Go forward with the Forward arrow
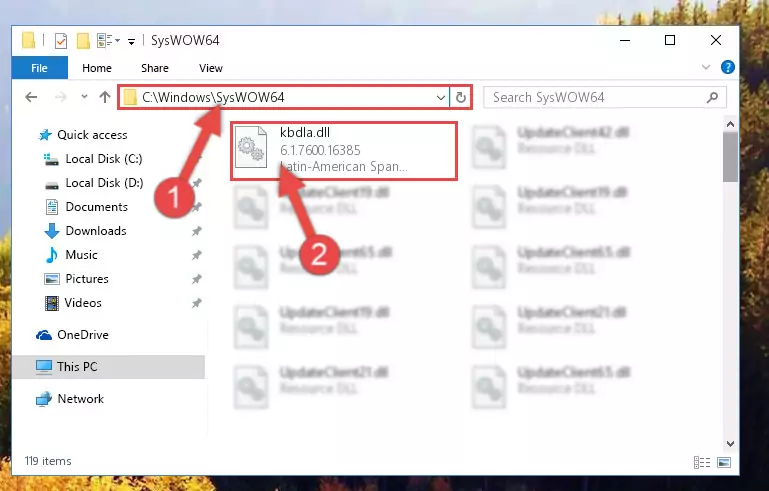769x491 pixels. pyautogui.click(x=61, y=97)
